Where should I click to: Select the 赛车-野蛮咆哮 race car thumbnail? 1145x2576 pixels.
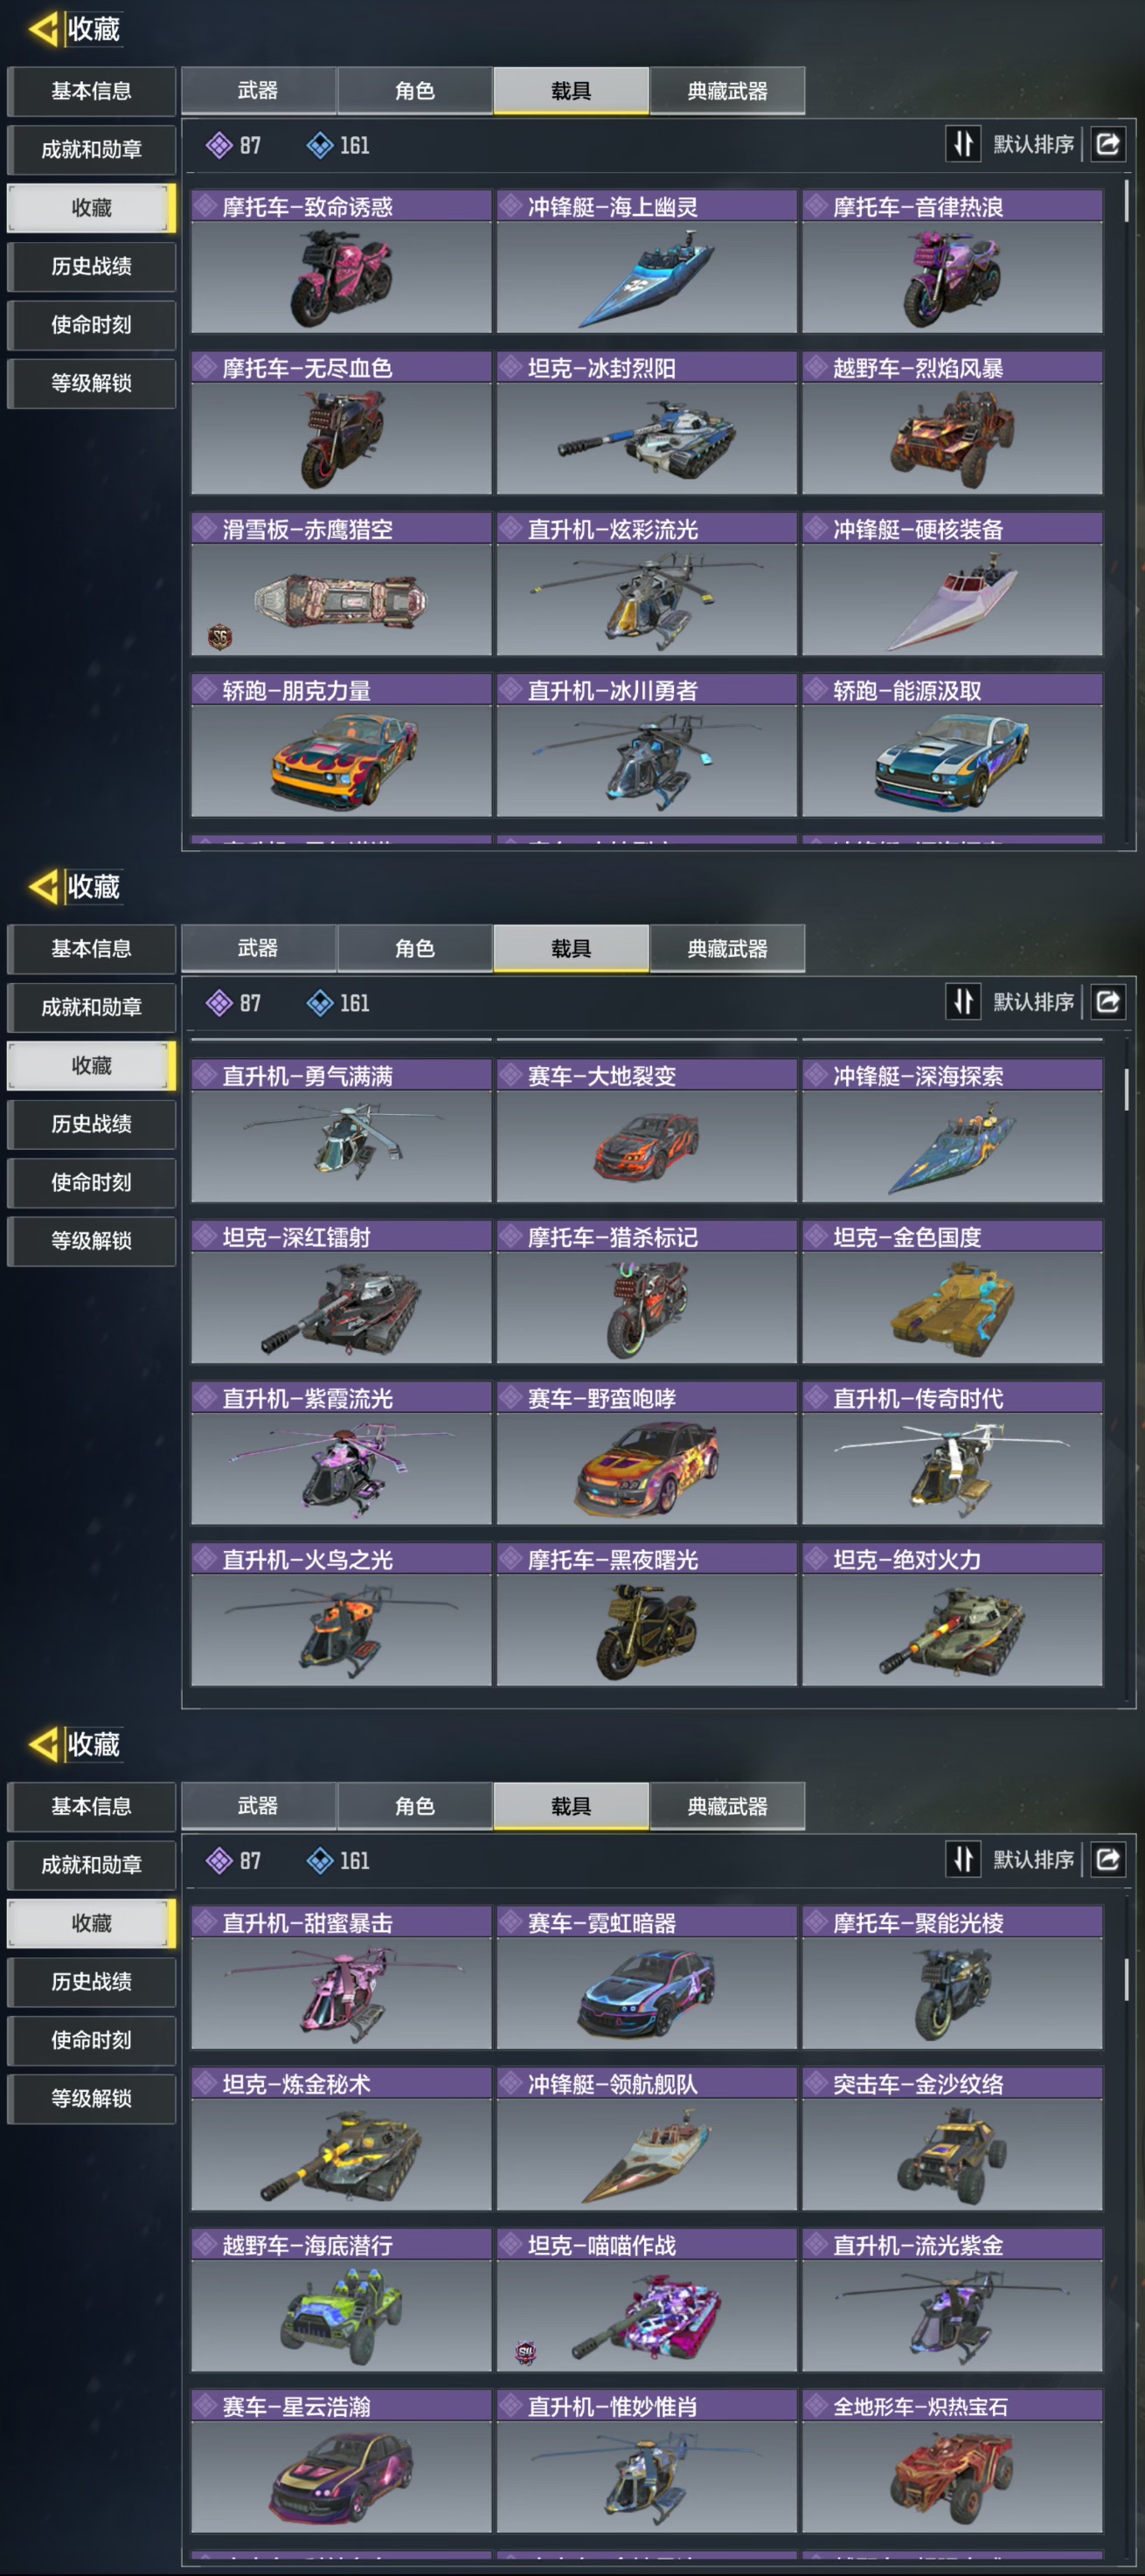[x=646, y=1469]
